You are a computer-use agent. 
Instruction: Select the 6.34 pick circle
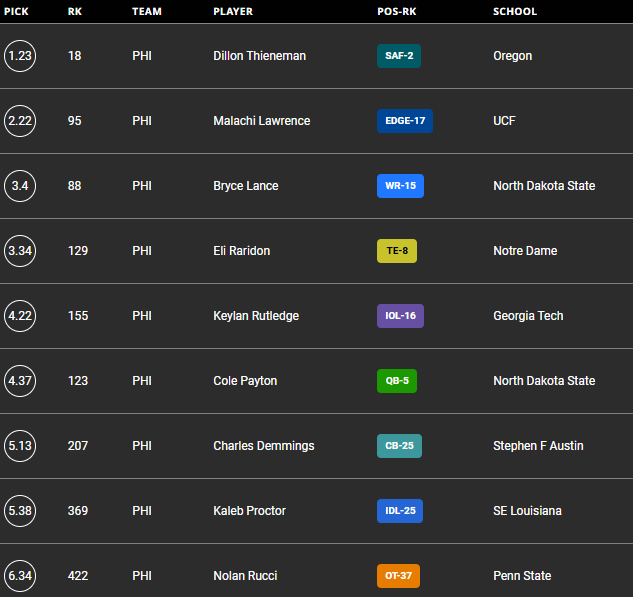coord(20,576)
